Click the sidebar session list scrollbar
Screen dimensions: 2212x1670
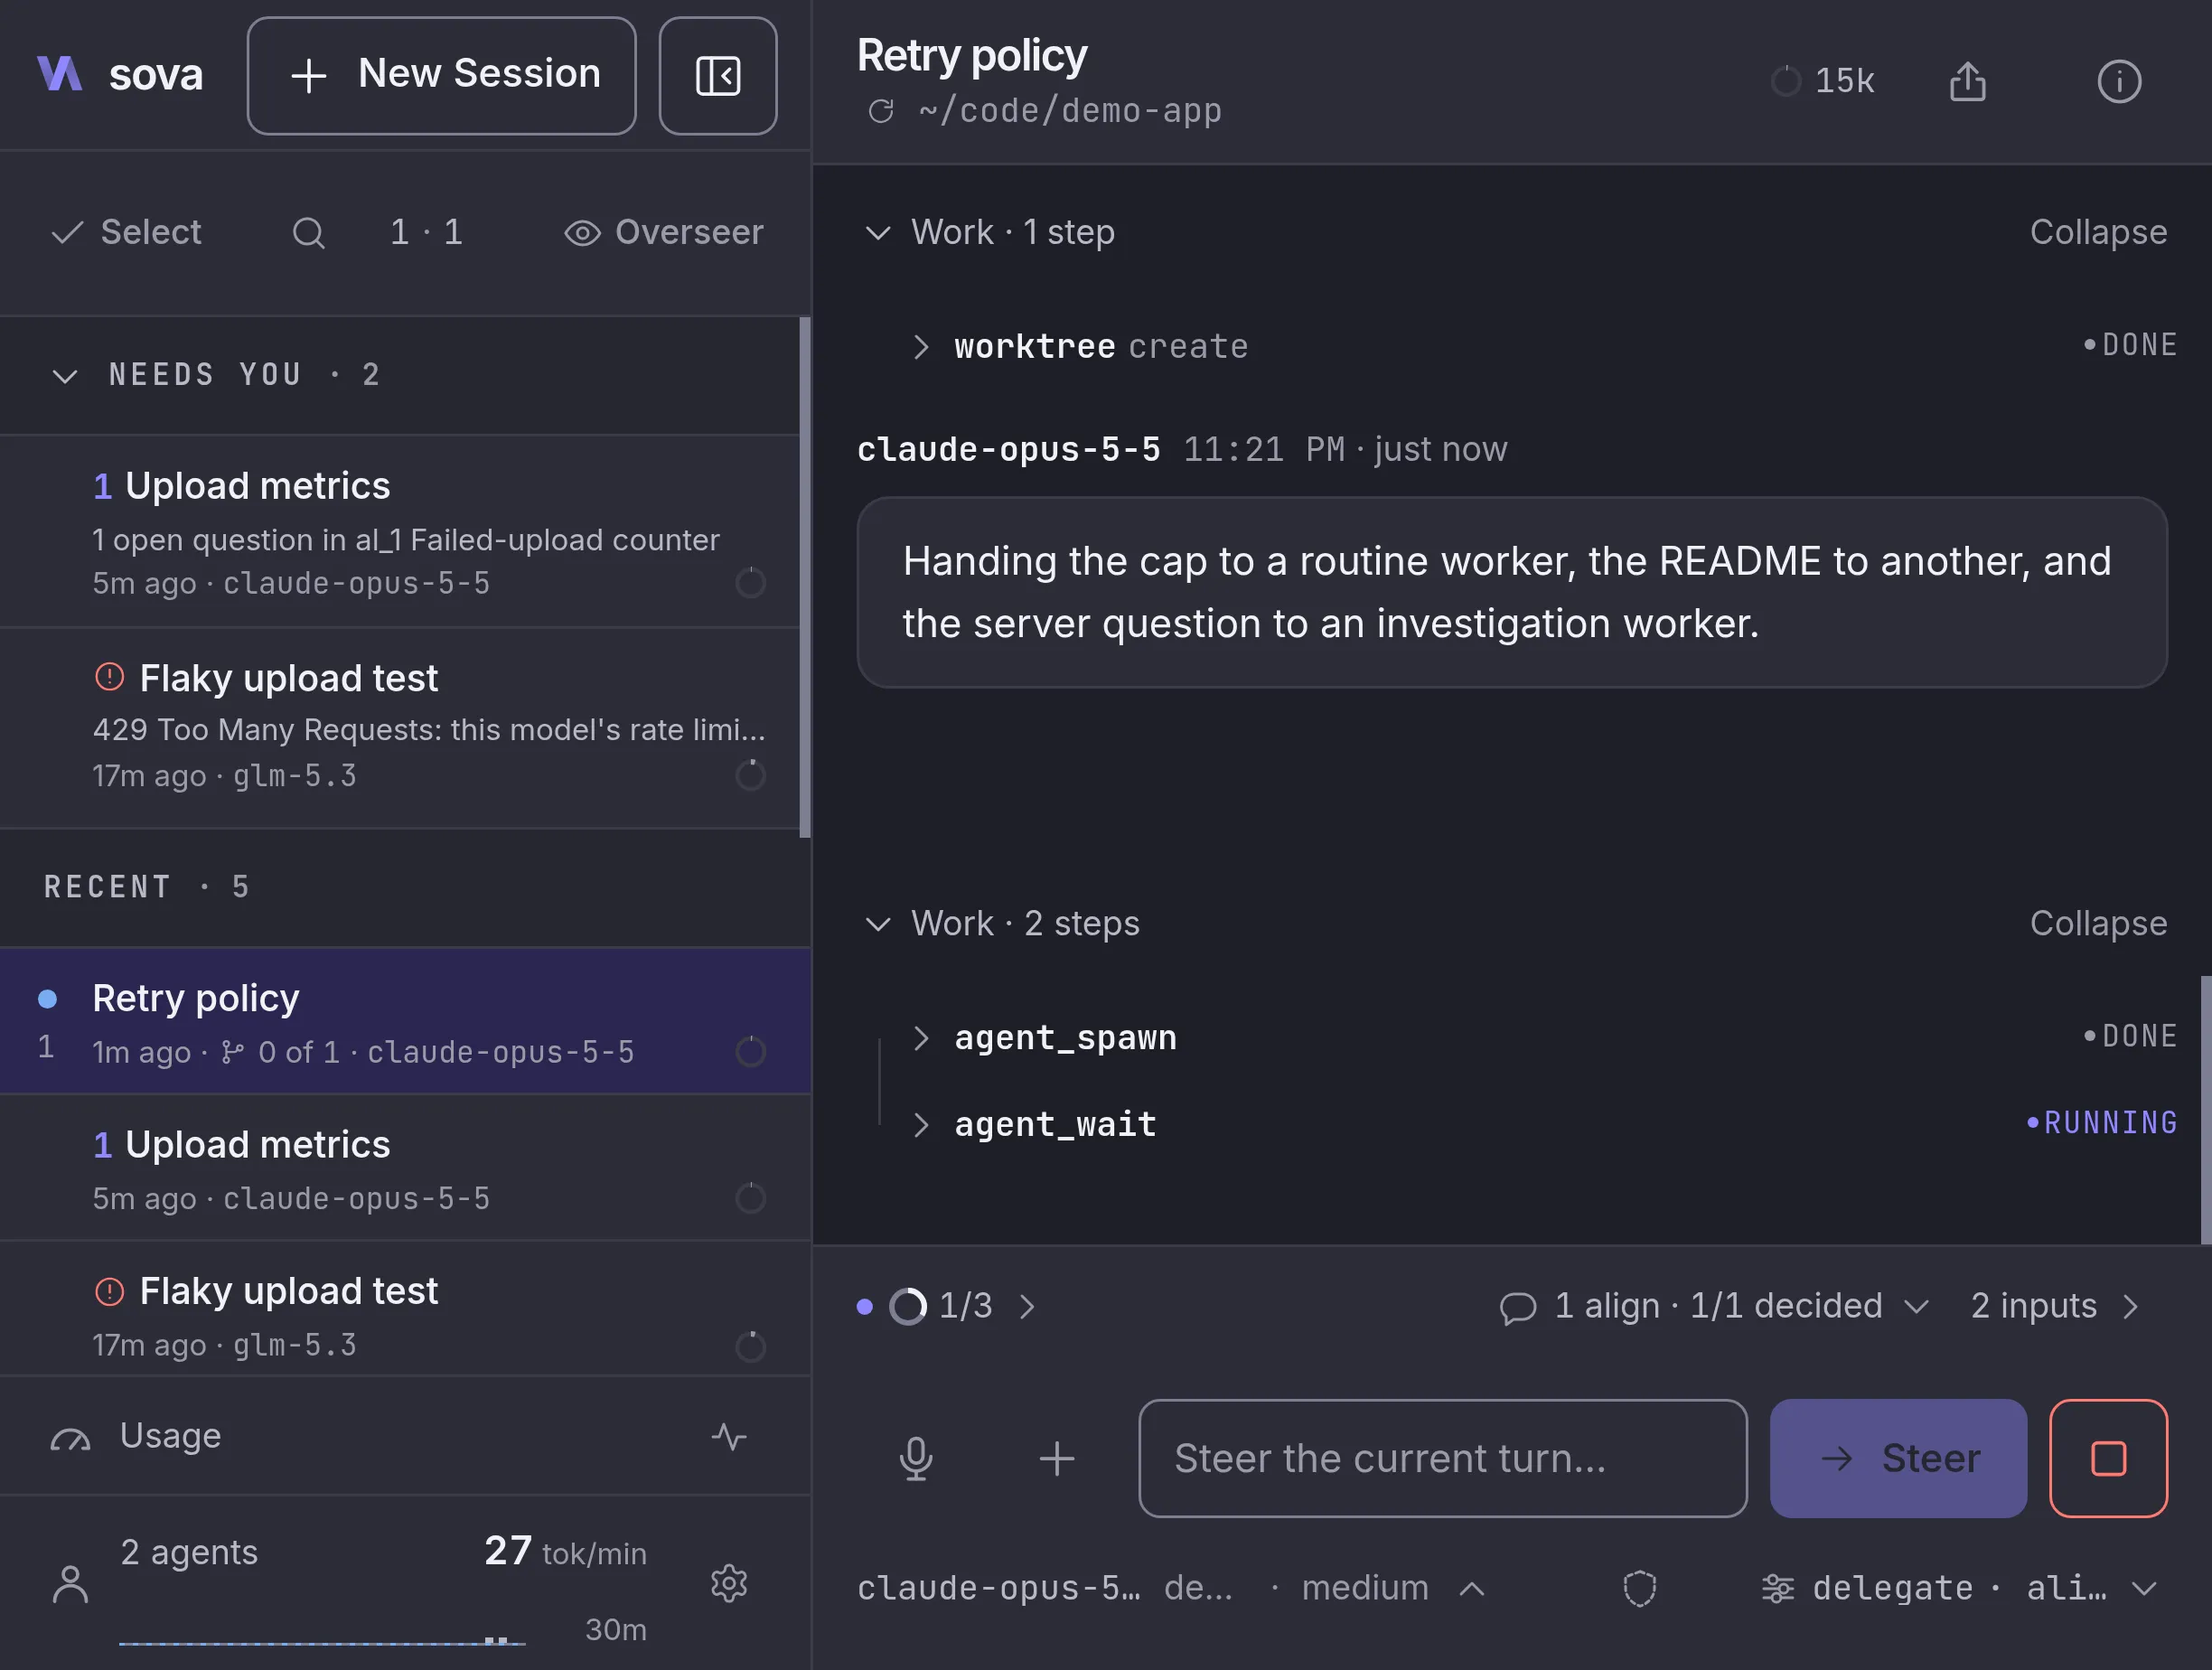[805, 577]
